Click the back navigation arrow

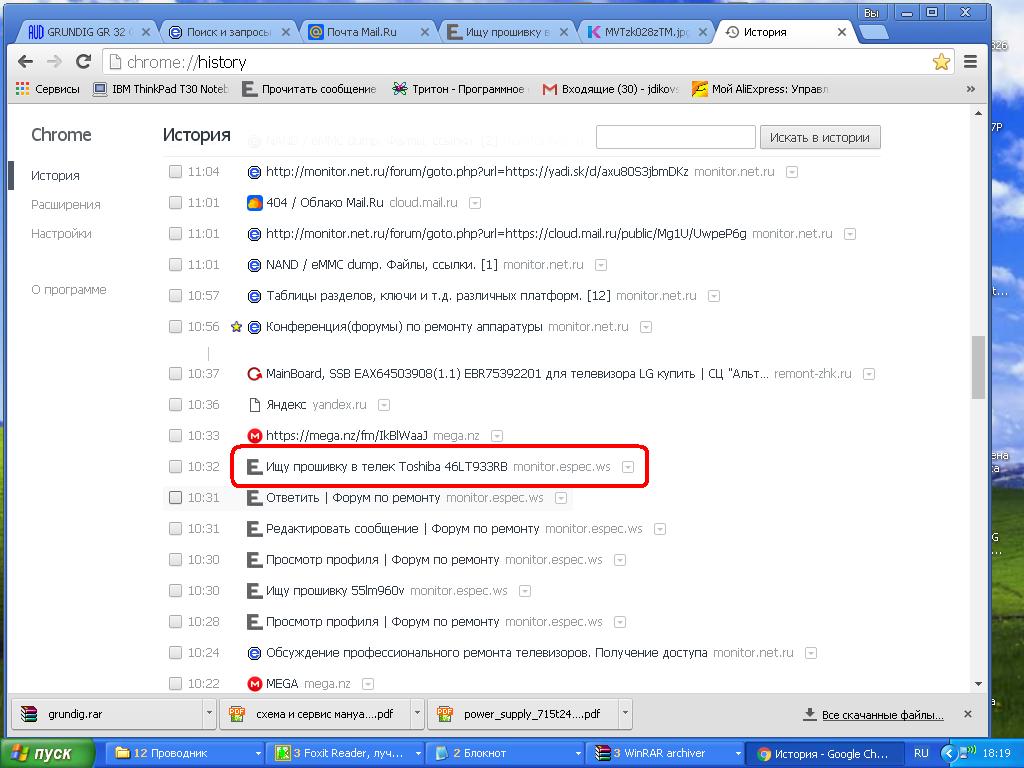(26, 62)
